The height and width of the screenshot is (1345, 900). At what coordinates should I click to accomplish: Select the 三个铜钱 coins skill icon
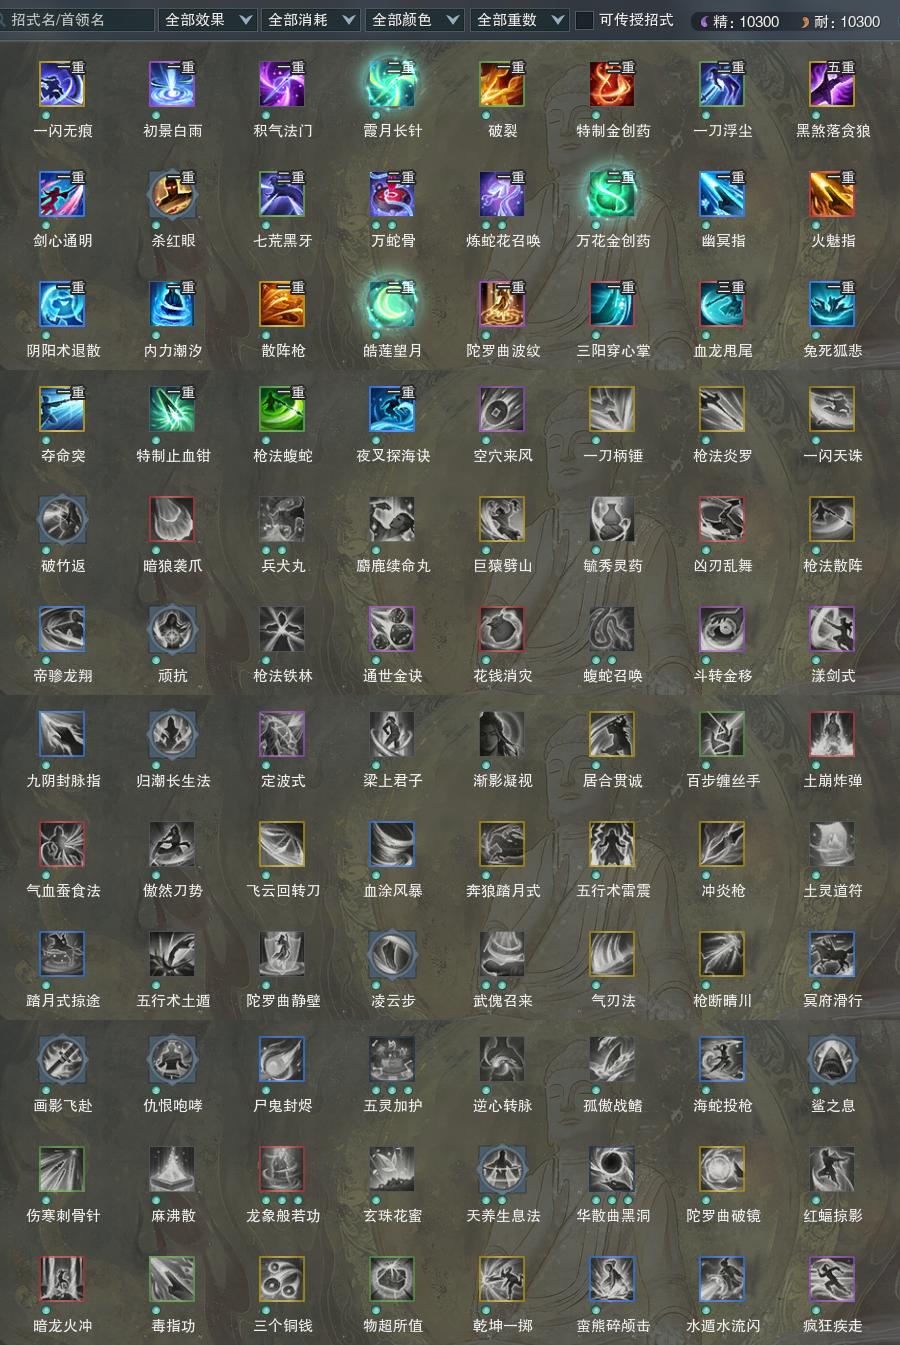[283, 1279]
